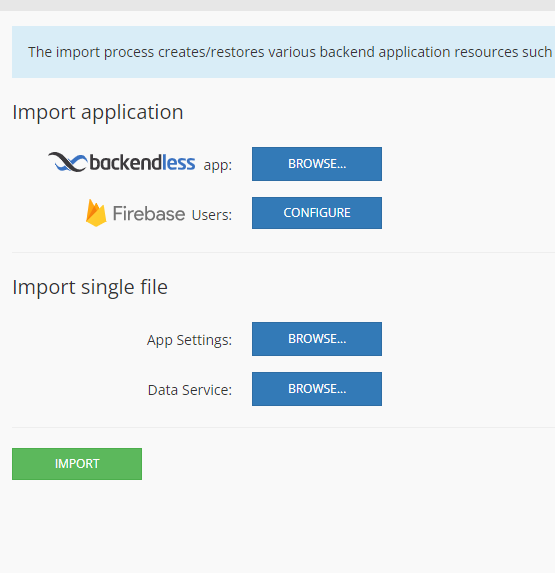Image resolution: width=555 pixels, height=573 pixels.
Task: Configure Firebase Users import
Action: pos(317,213)
